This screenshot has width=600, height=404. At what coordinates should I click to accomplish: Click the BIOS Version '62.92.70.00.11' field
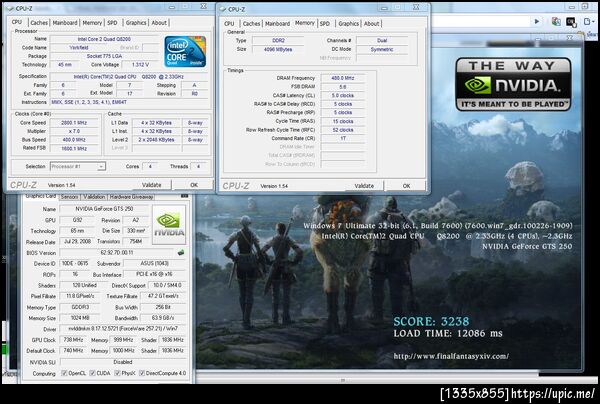(x=117, y=252)
